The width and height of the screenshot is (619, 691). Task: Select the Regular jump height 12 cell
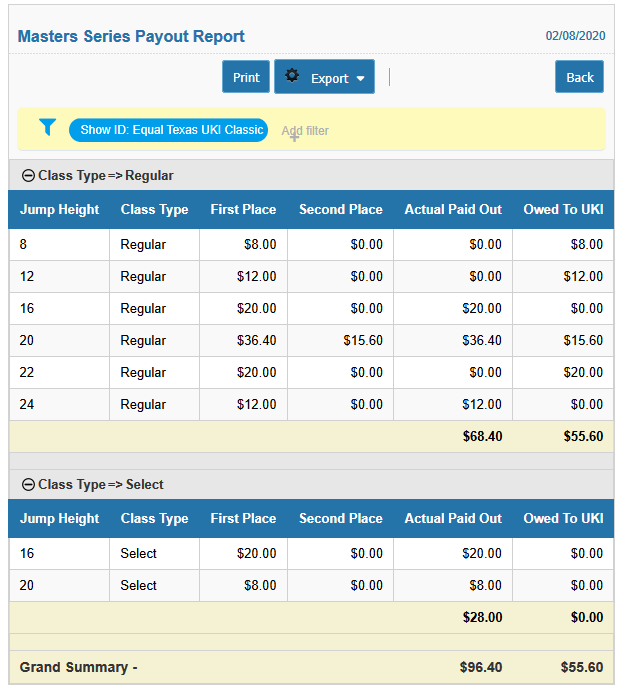coord(59,276)
